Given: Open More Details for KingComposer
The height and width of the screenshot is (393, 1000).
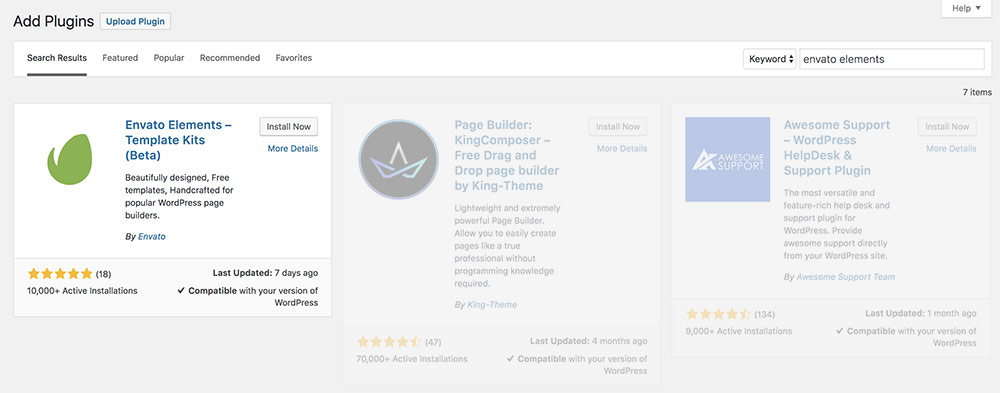Looking at the screenshot, I should pyautogui.click(x=622, y=149).
